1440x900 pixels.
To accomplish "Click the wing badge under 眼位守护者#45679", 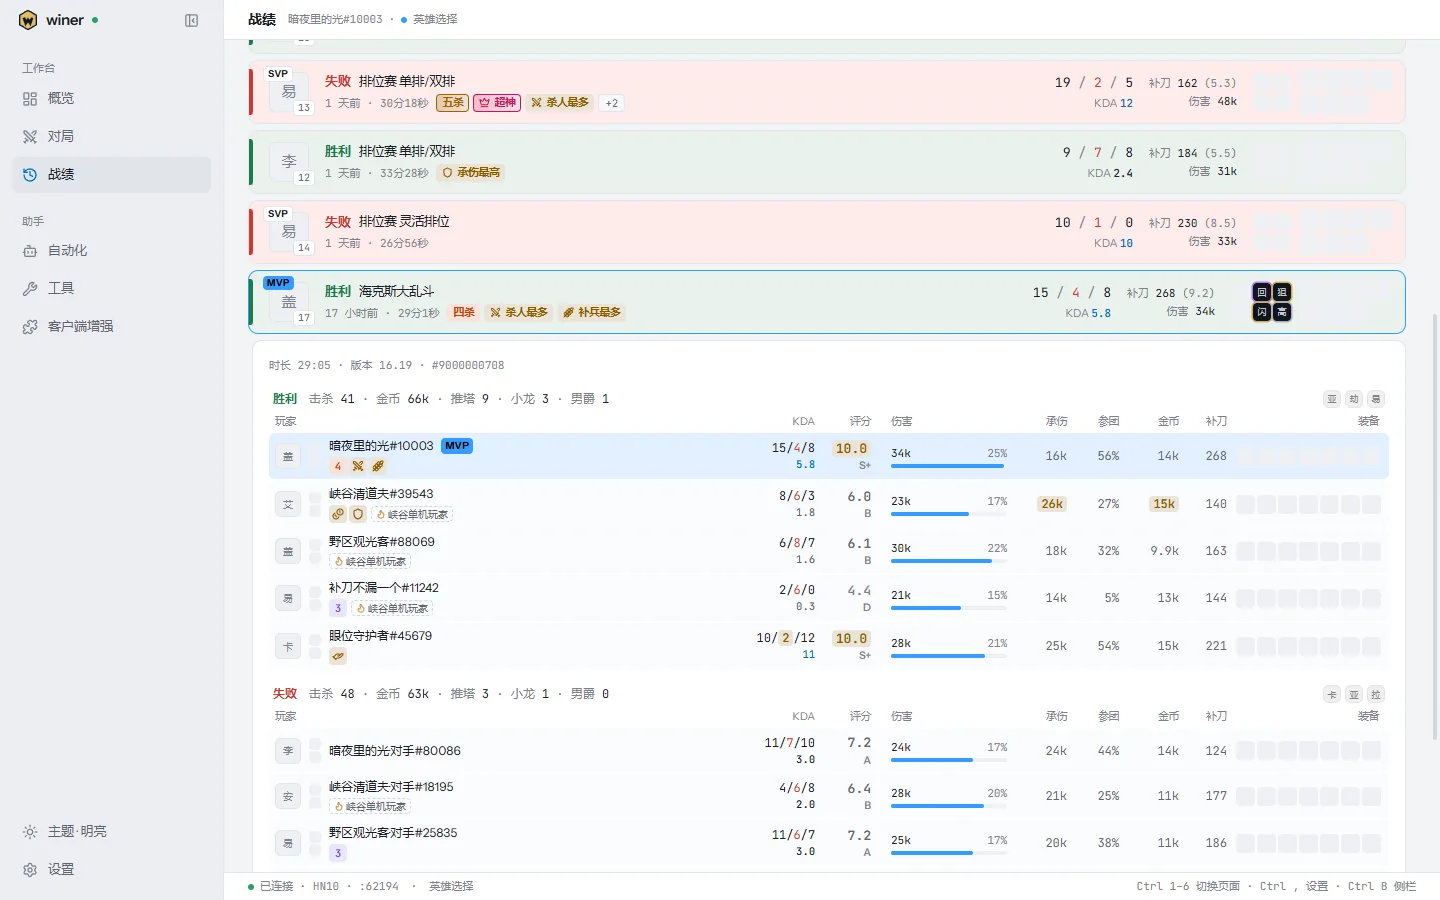I will [338, 656].
